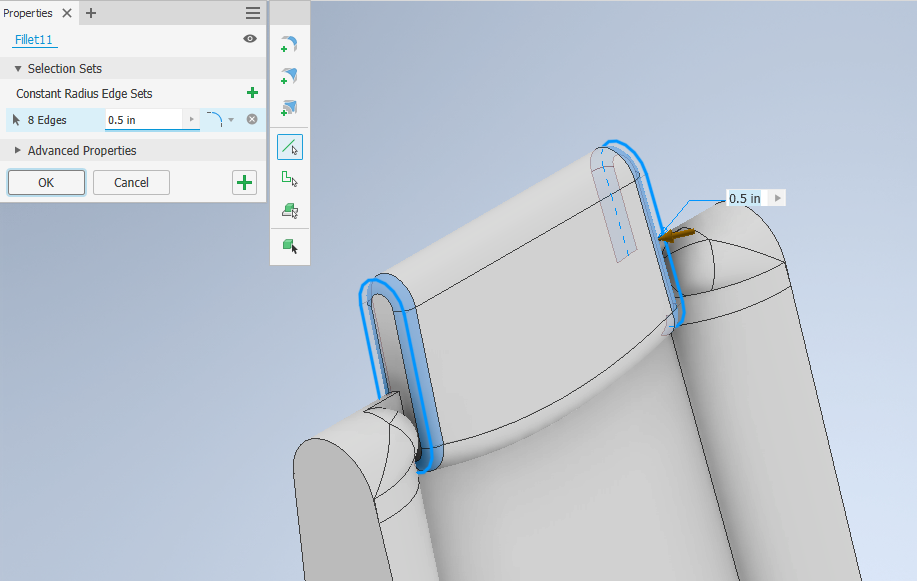
Task: Open viewport radius value flyout arrow
Action: click(778, 198)
